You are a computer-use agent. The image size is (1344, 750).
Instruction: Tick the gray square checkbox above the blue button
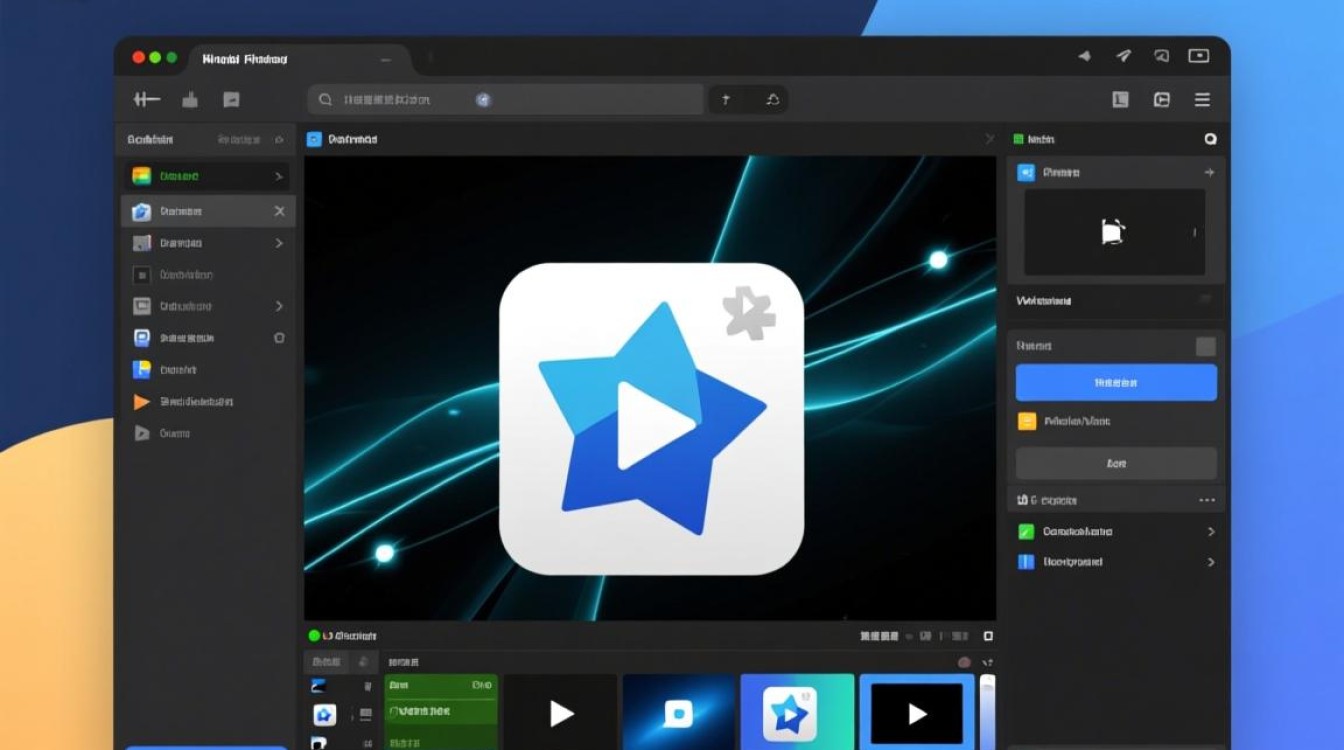[x=1206, y=346]
